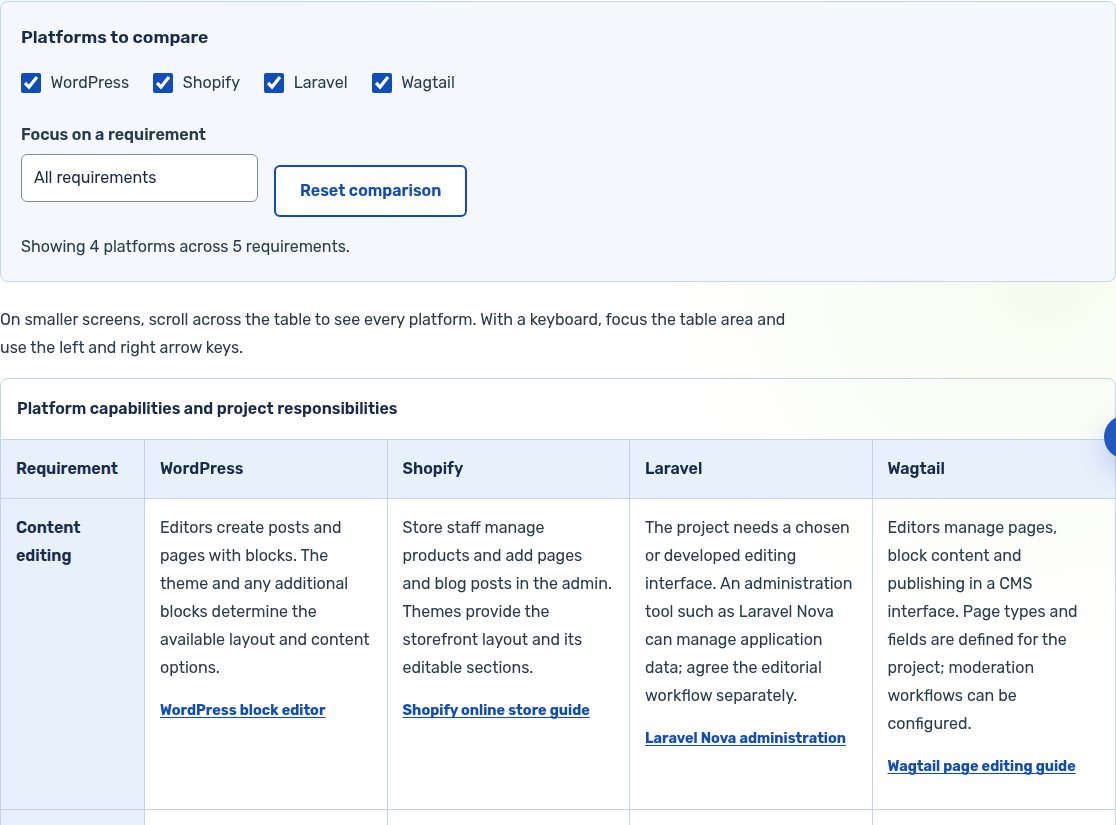Open the Laravel Nova administration link
This screenshot has height=825, width=1116.
coord(745,737)
